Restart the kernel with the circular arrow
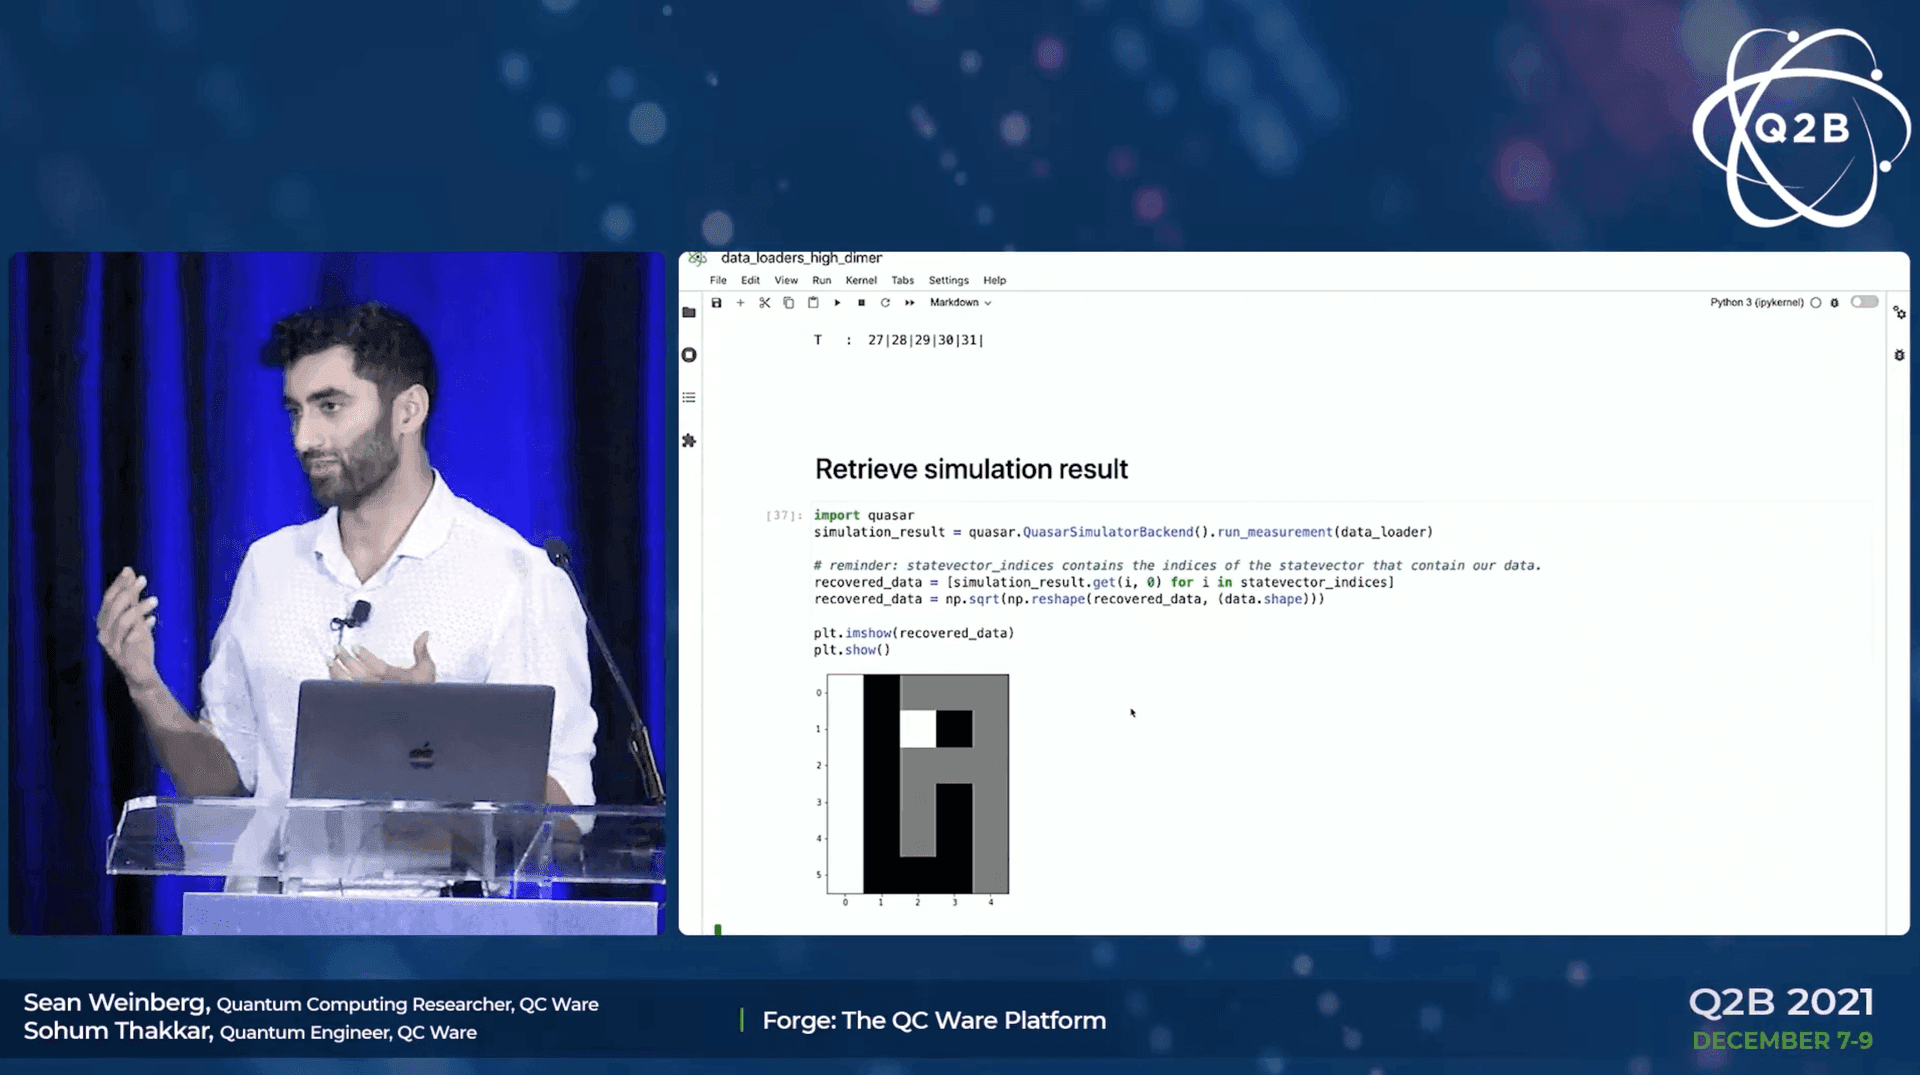 885,302
